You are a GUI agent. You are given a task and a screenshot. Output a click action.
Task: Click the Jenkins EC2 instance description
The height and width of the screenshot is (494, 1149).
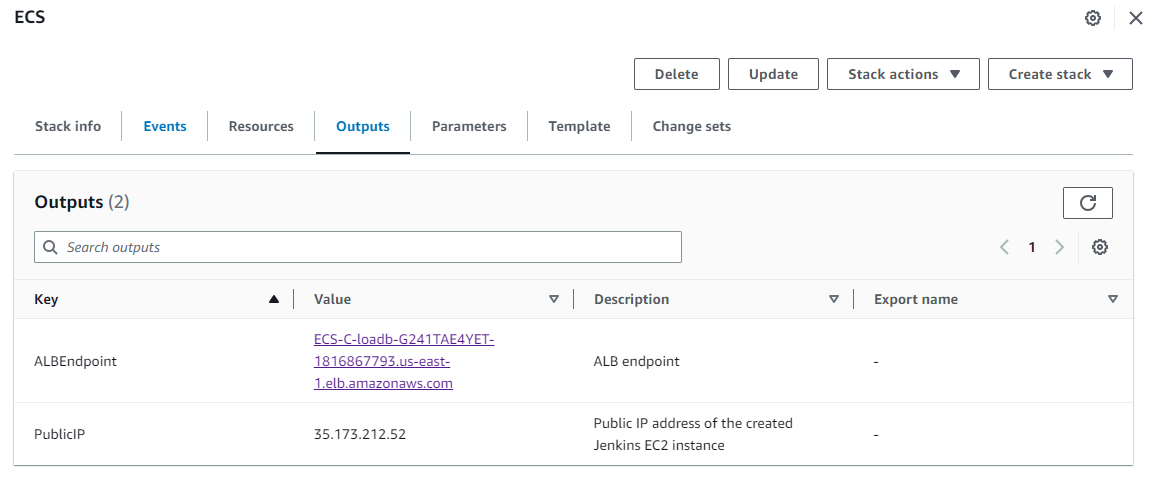pyautogui.click(x=693, y=434)
